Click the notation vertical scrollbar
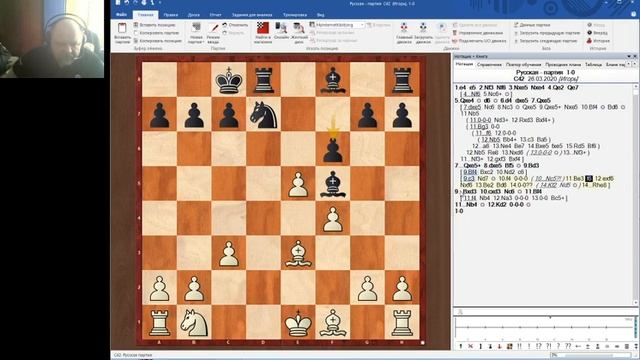640x360 pixels. pyautogui.click(x=636, y=194)
